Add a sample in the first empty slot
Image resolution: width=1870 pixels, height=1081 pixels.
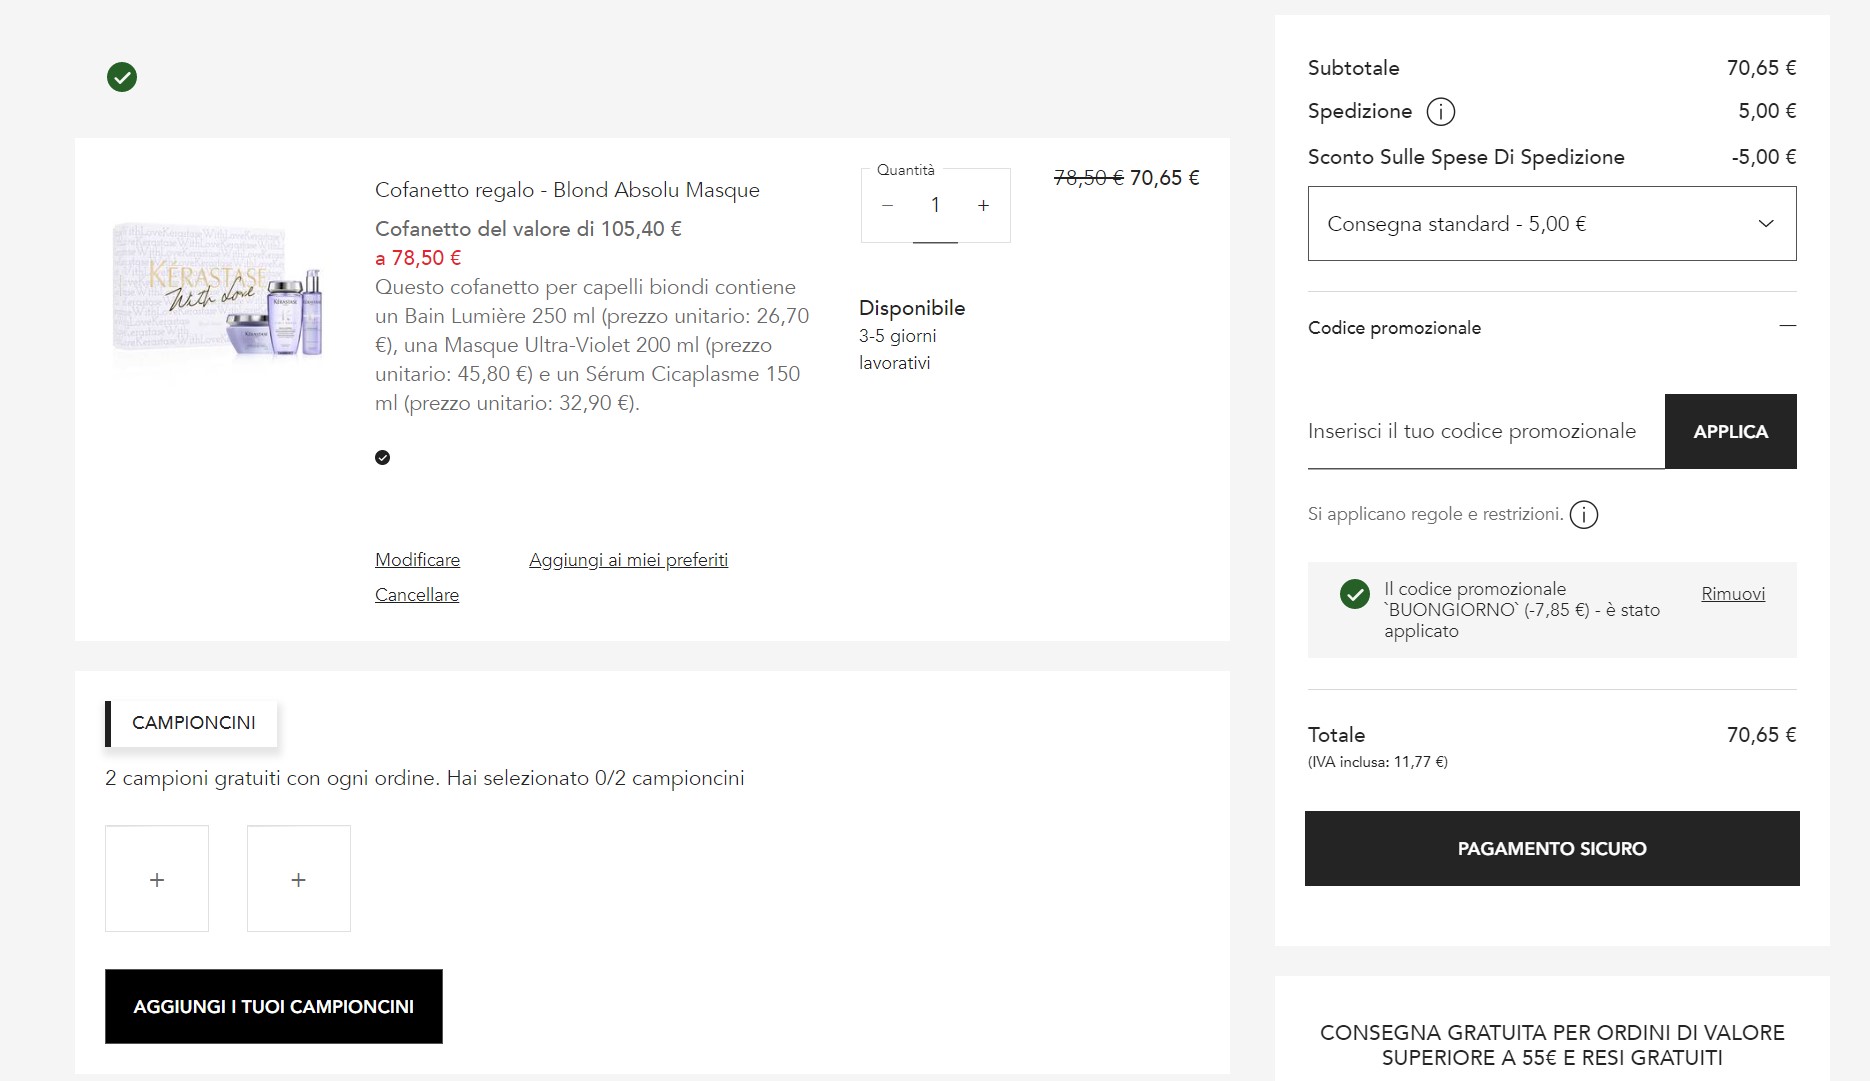[157, 879]
